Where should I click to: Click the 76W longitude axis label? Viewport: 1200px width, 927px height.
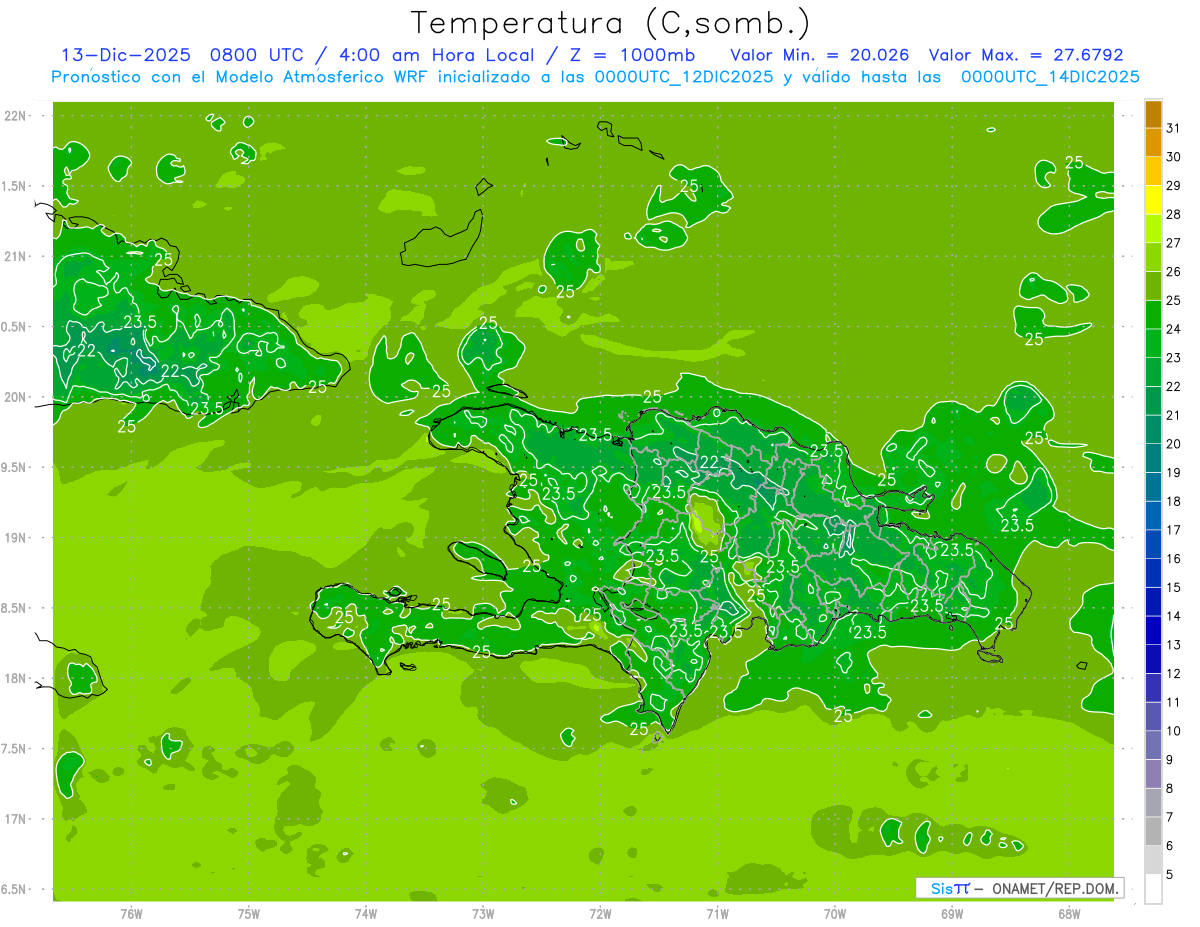pos(131,913)
